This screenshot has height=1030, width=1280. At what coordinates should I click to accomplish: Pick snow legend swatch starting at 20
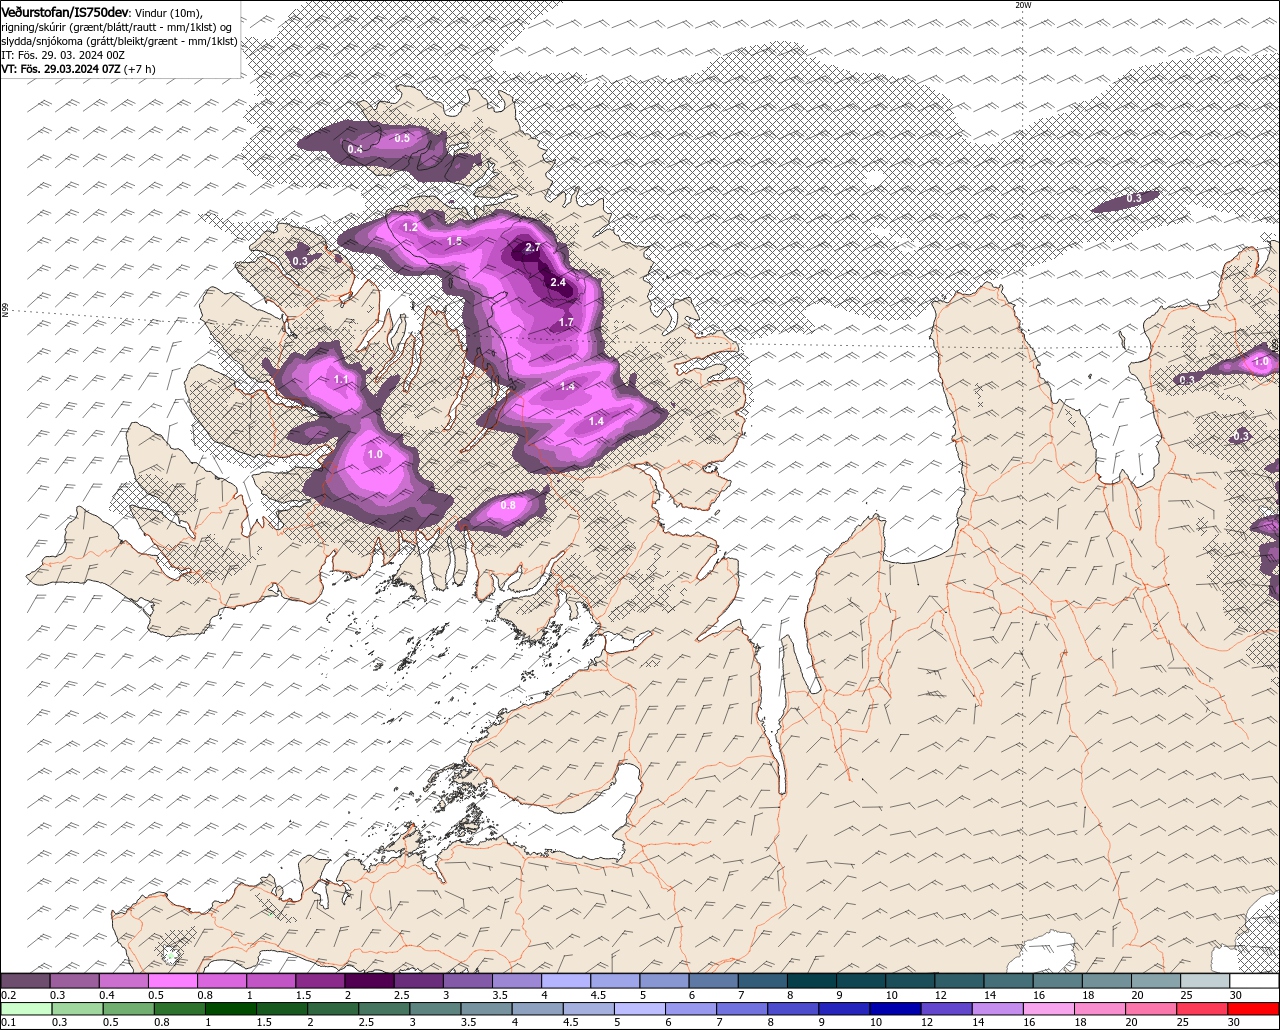coord(1155,981)
